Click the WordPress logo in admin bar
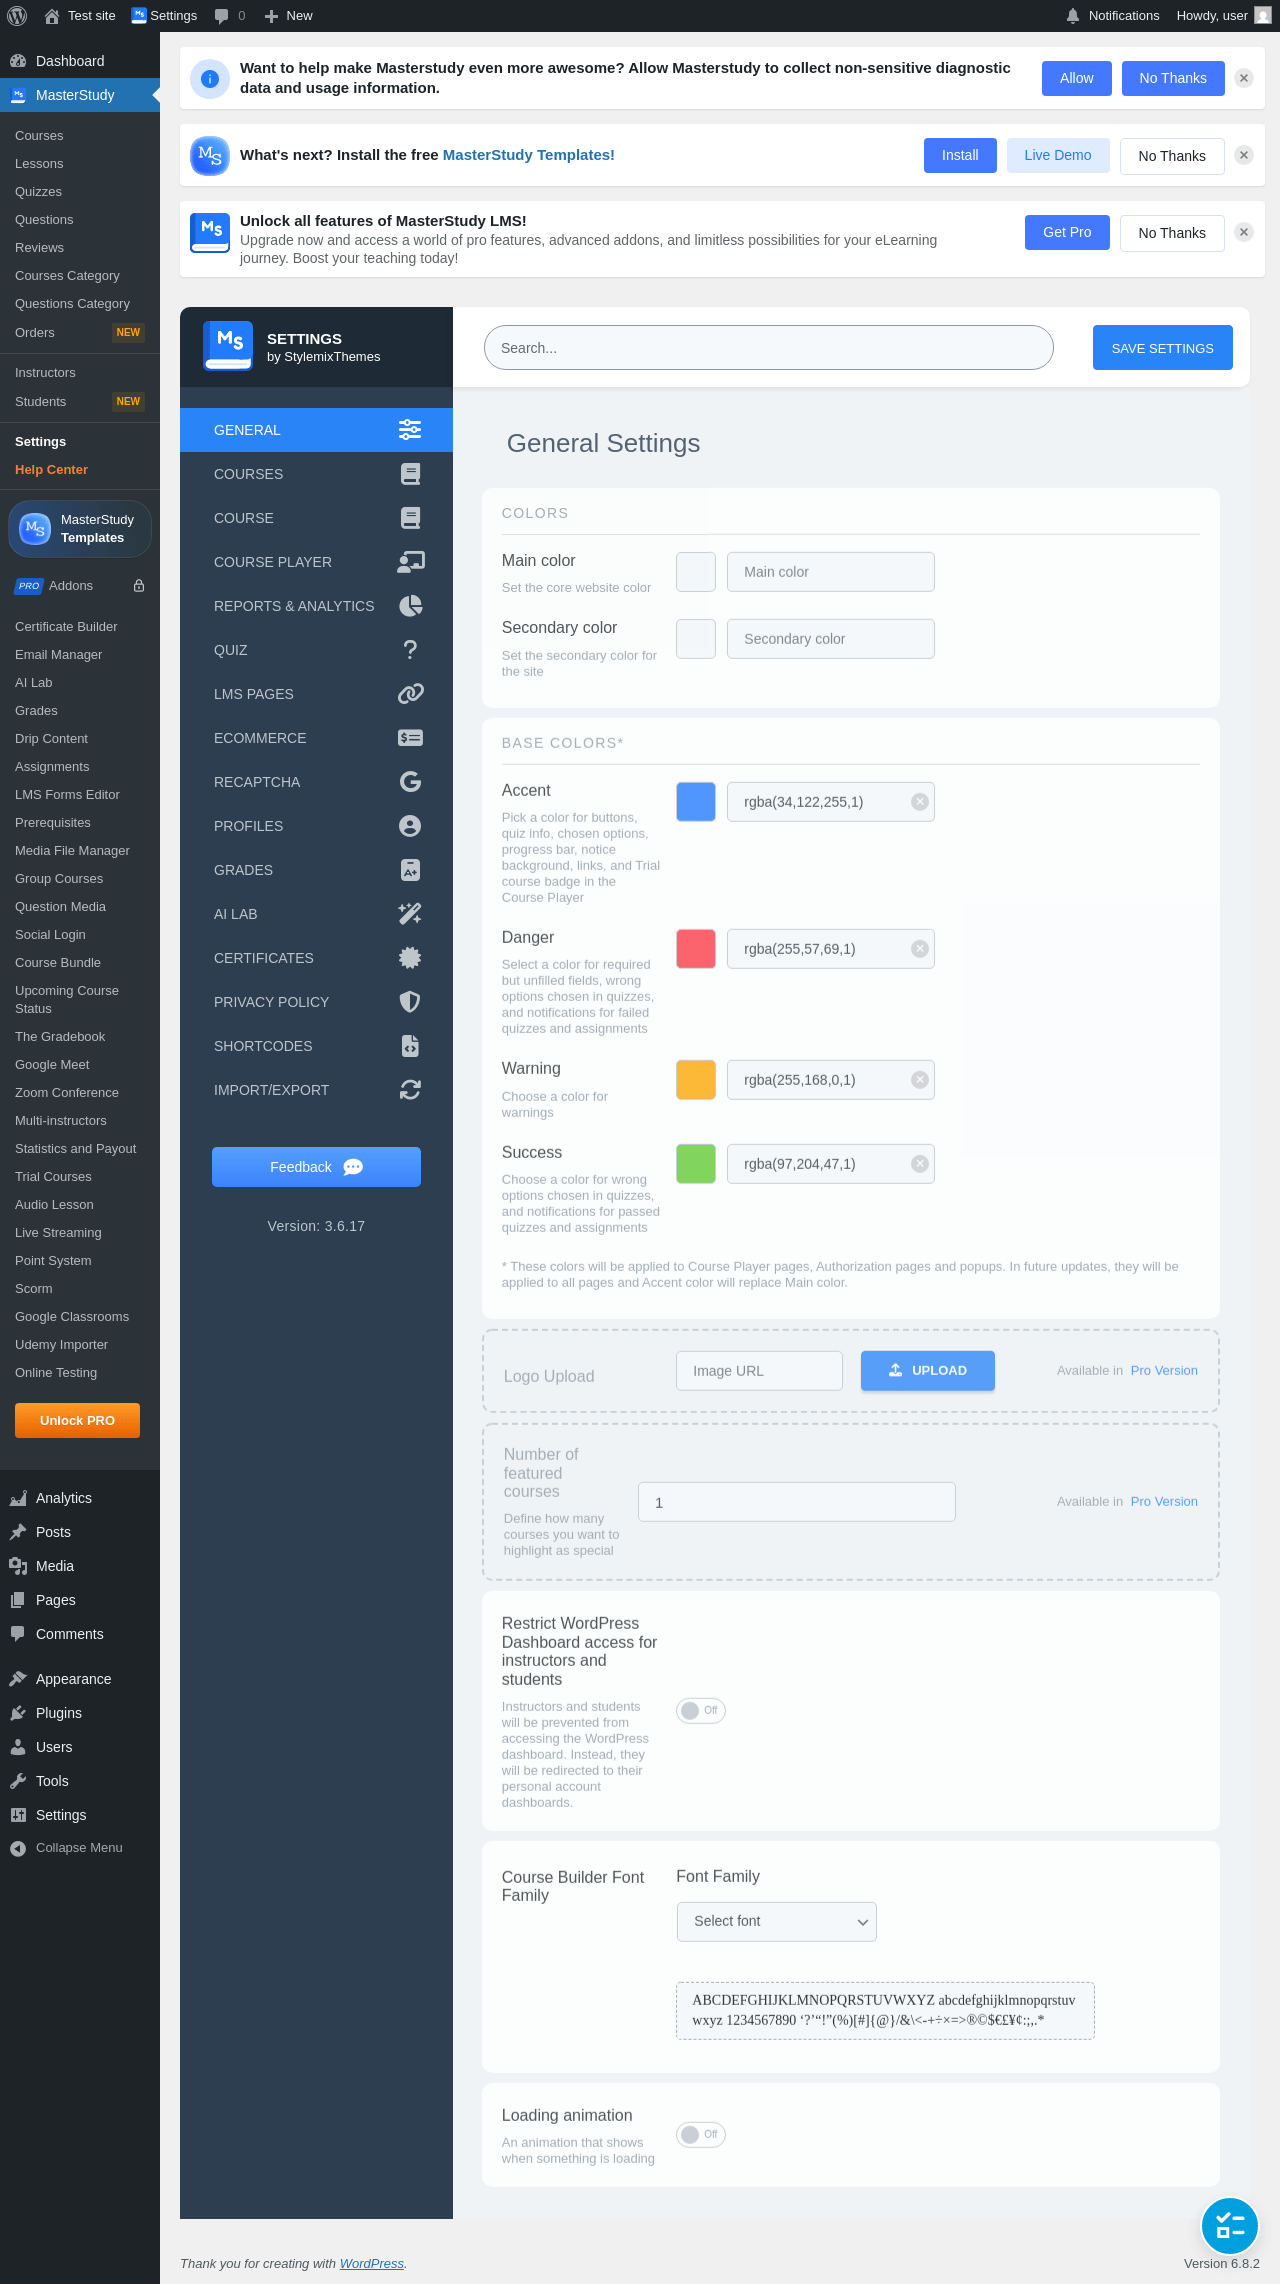Image resolution: width=1280 pixels, height=2284 pixels. coord(17,16)
